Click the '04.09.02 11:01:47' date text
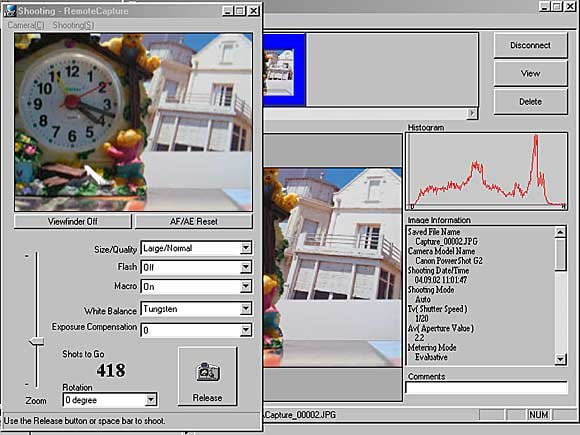Image resolution: width=580 pixels, height=435 pixels. pyautogui.click(x=441, y=280)
